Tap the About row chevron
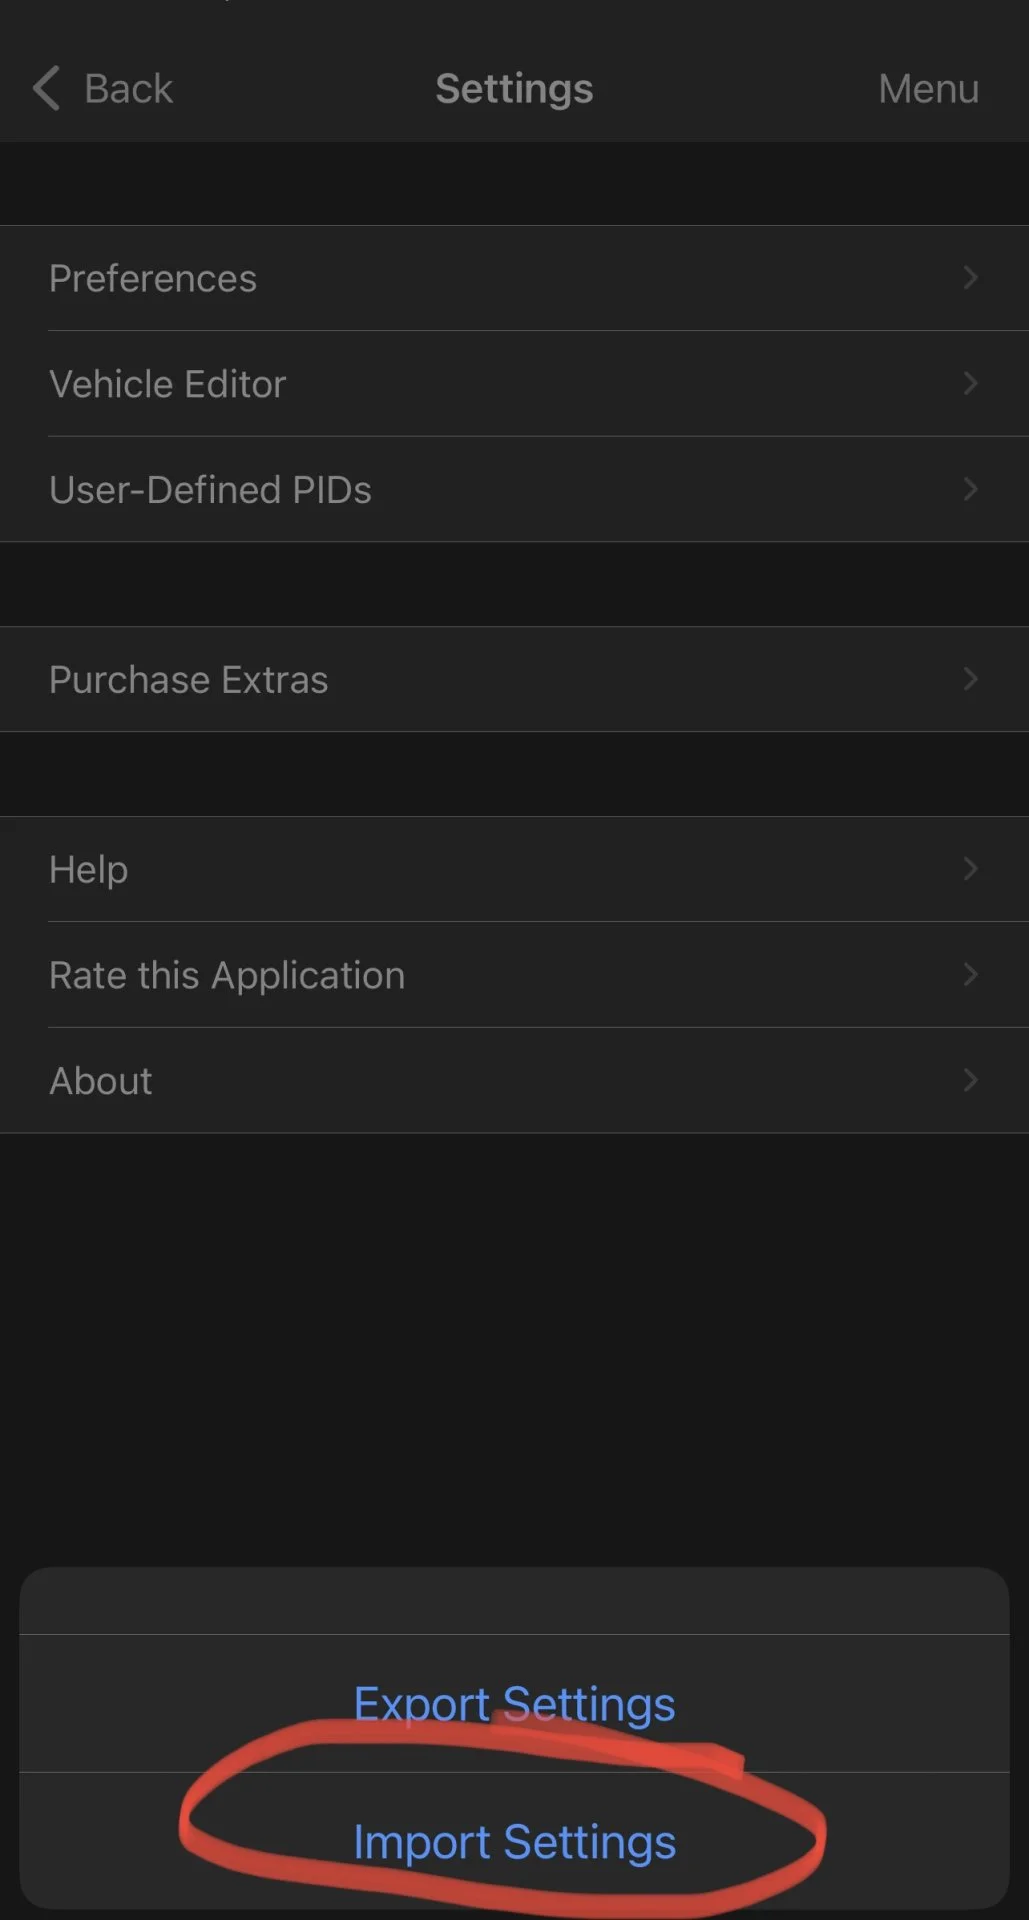The width and height of the screenshot is (1029, 1920). [x=970, y=1081]
